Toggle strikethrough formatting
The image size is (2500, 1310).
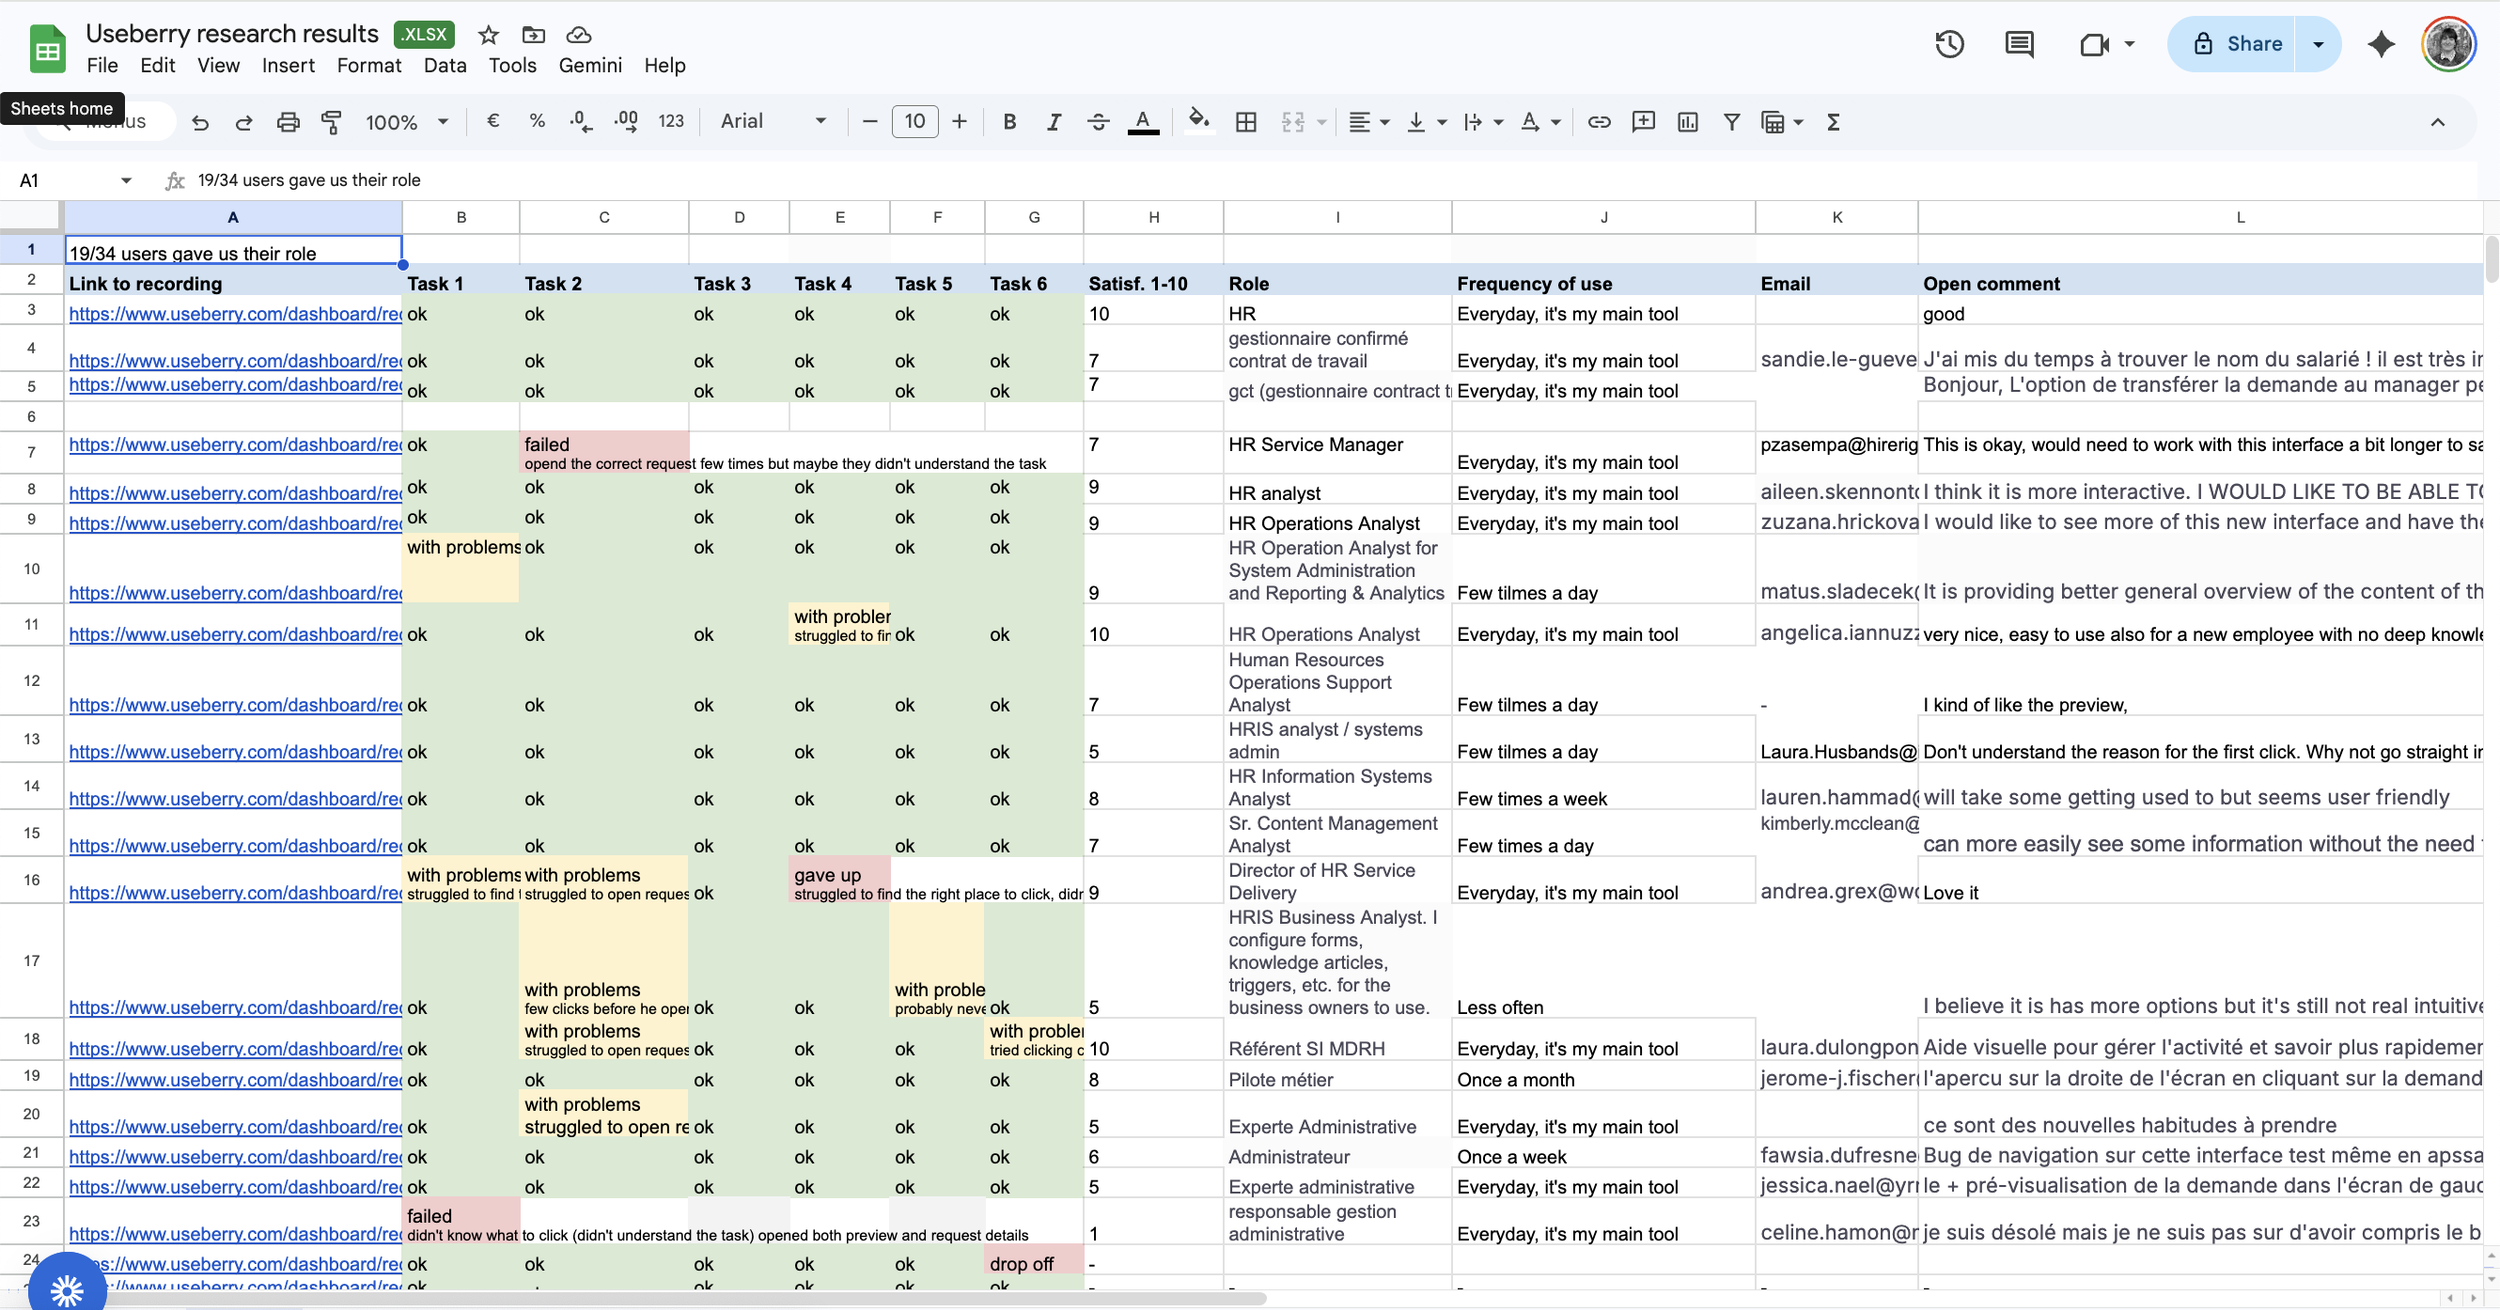point(1098,122)
